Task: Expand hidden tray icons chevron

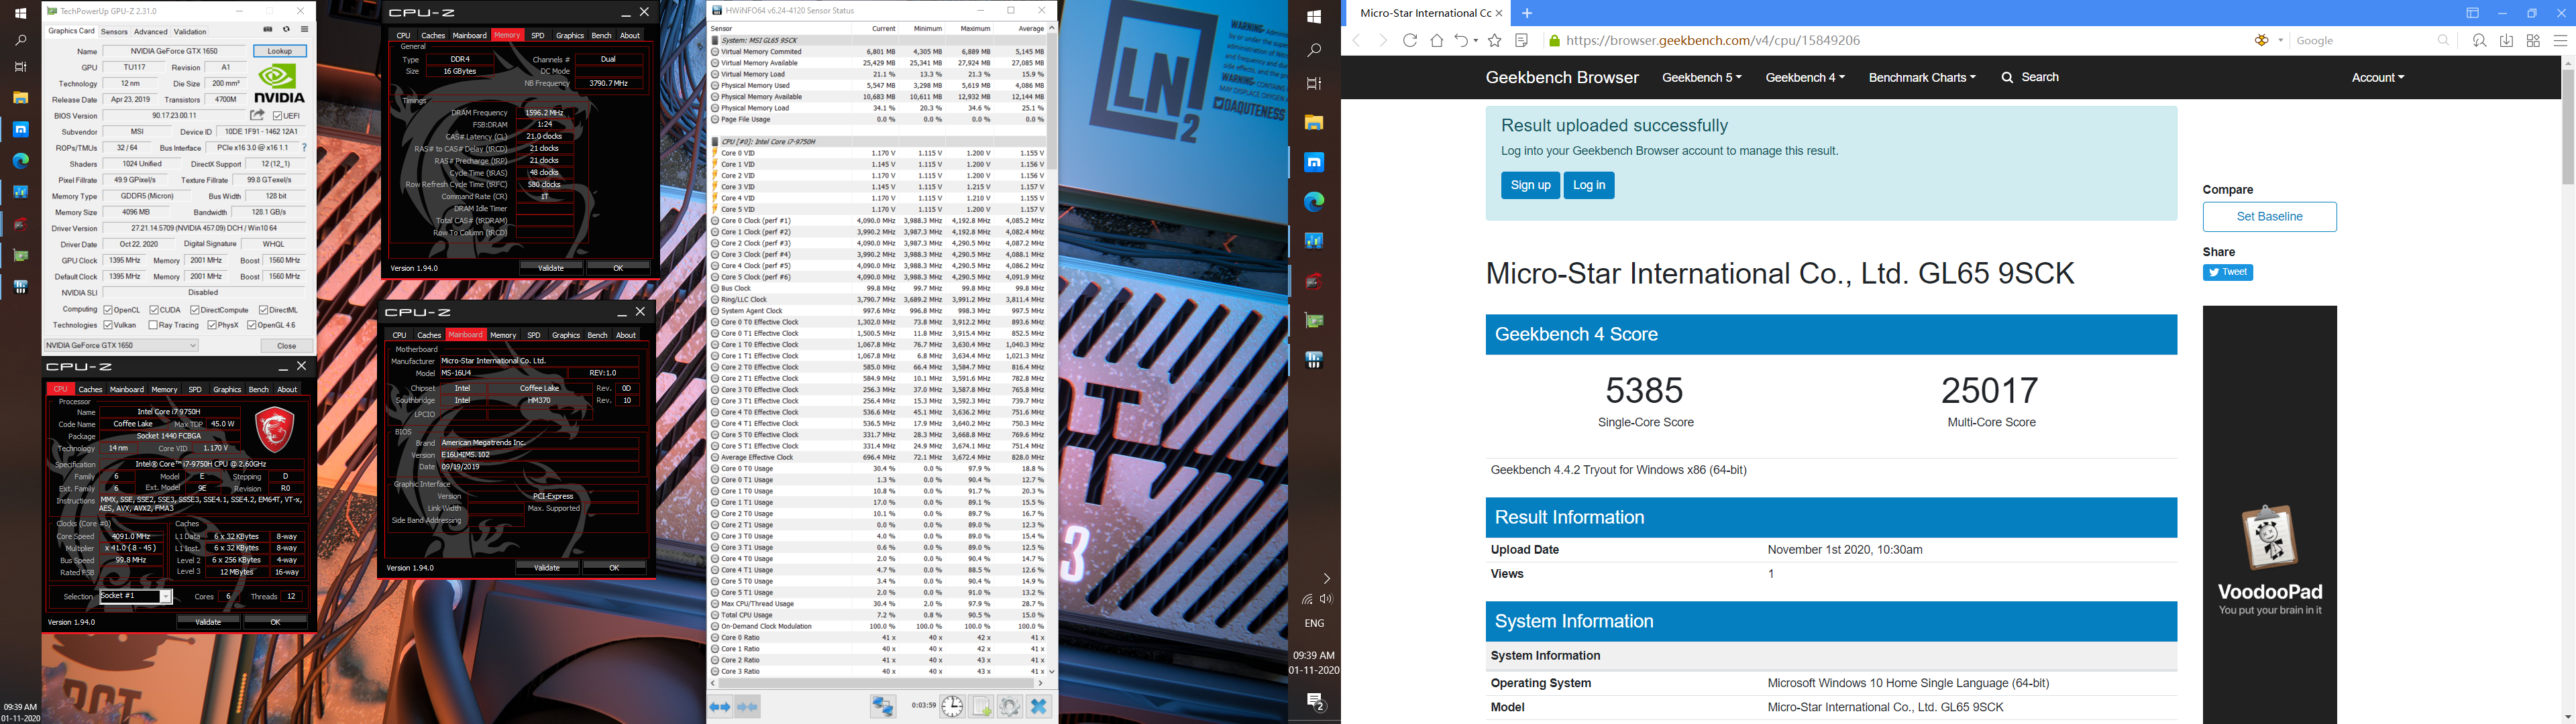Action: click(x=1326, y=579)
